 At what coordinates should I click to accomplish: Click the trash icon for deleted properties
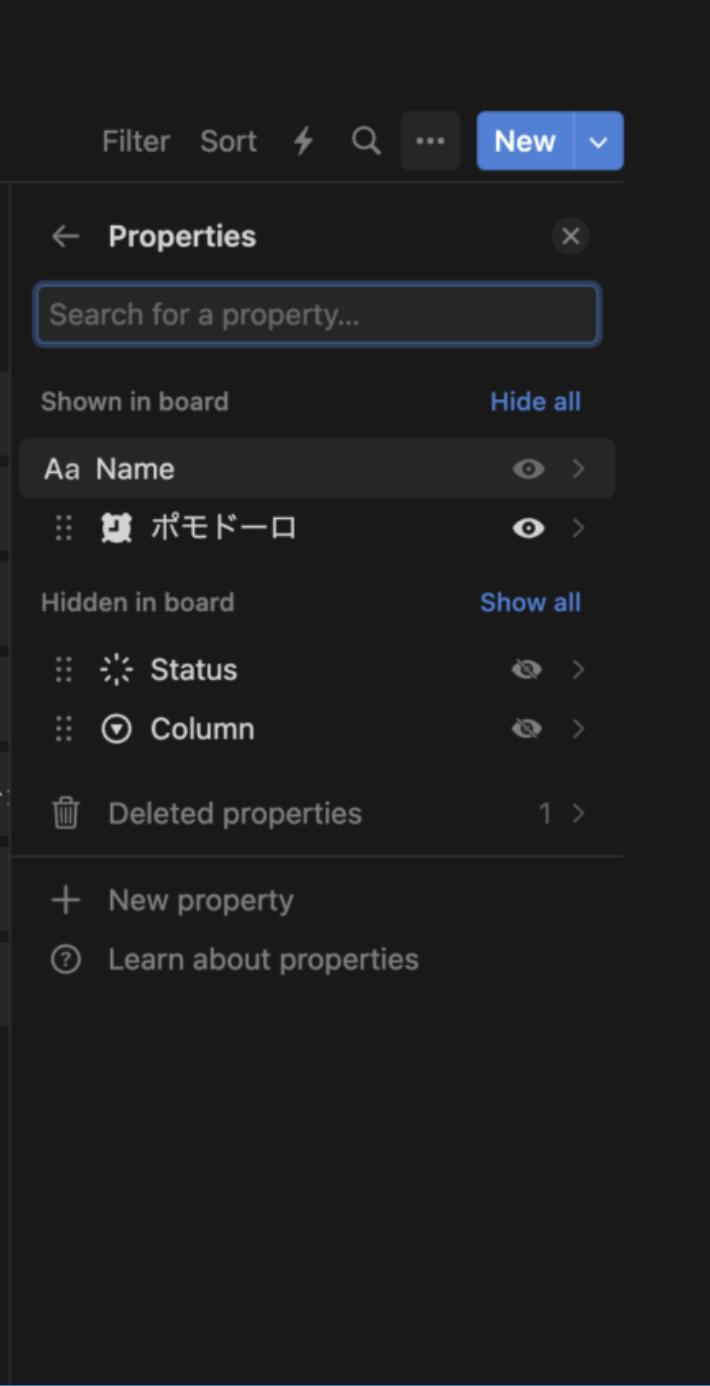pyautogui.click(x=66, y=813)
